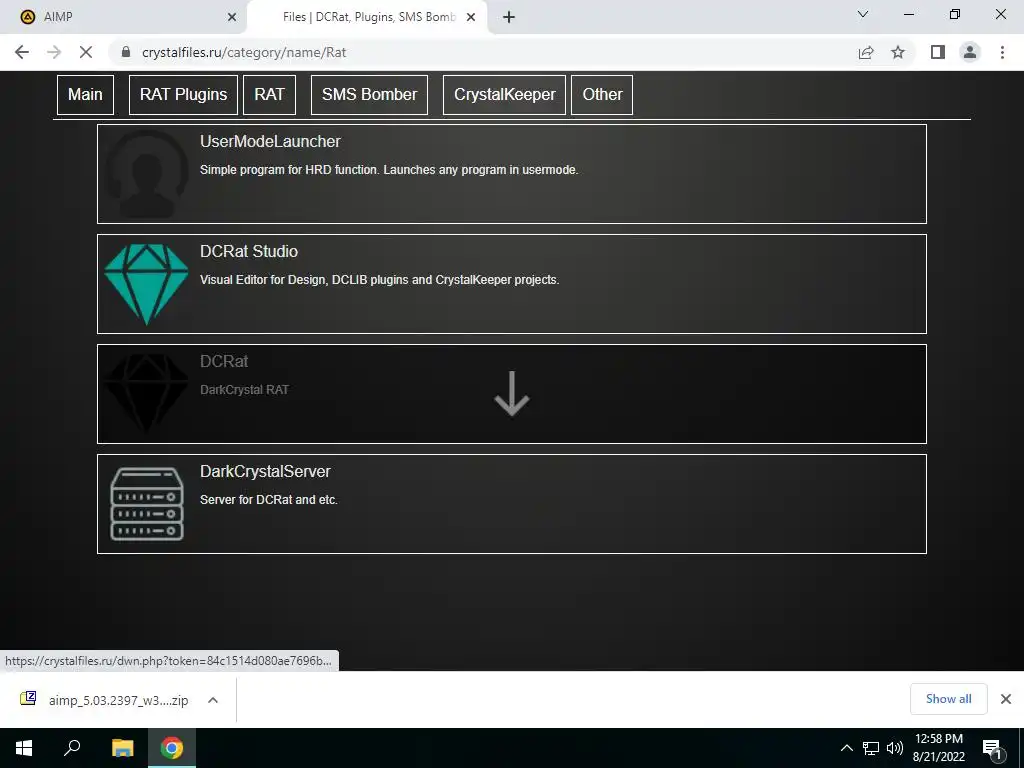Go back to the previous page
Image resolution: width=1024 pixels, height=768 pixels.
tap(22, 52)
